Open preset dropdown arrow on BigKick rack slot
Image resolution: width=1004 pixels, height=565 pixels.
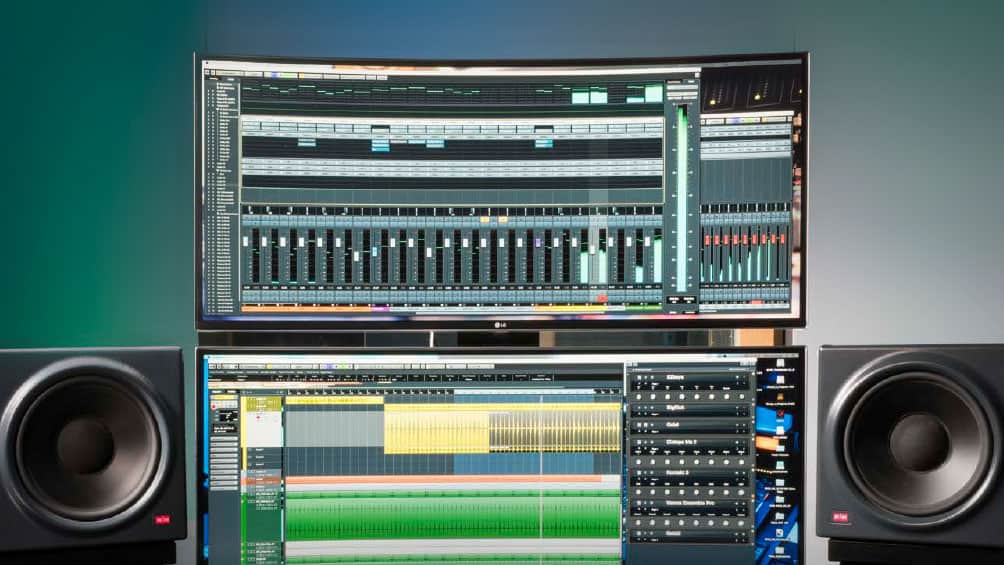pos(745,408)
